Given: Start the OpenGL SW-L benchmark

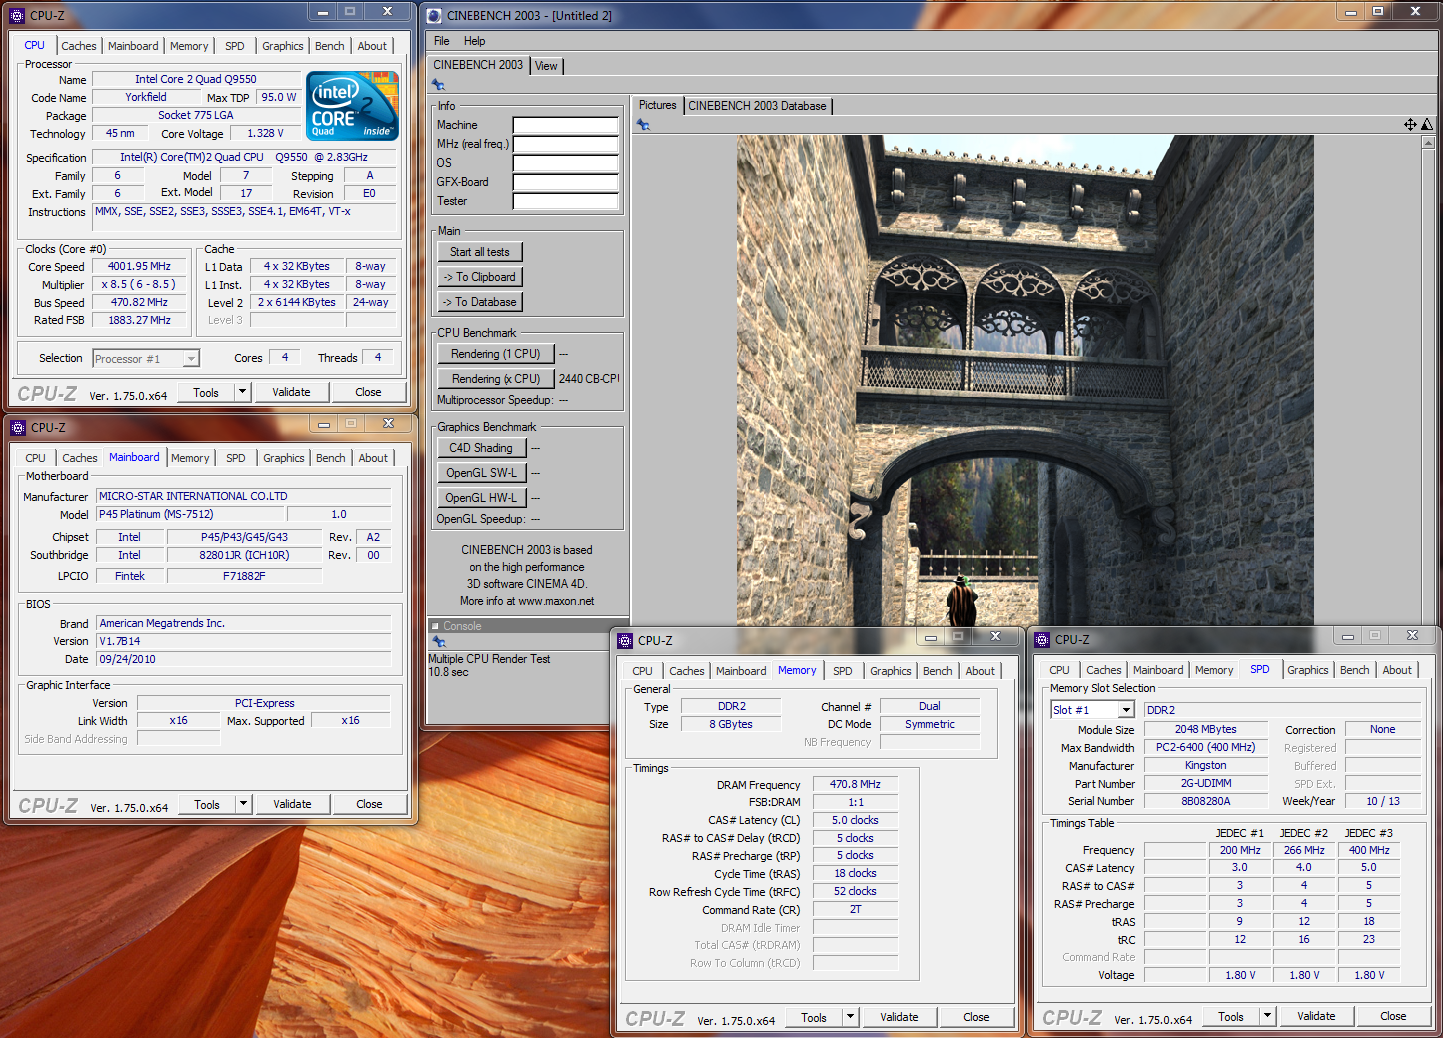Looking at the screenshot, I should click(x=481, y=473).
